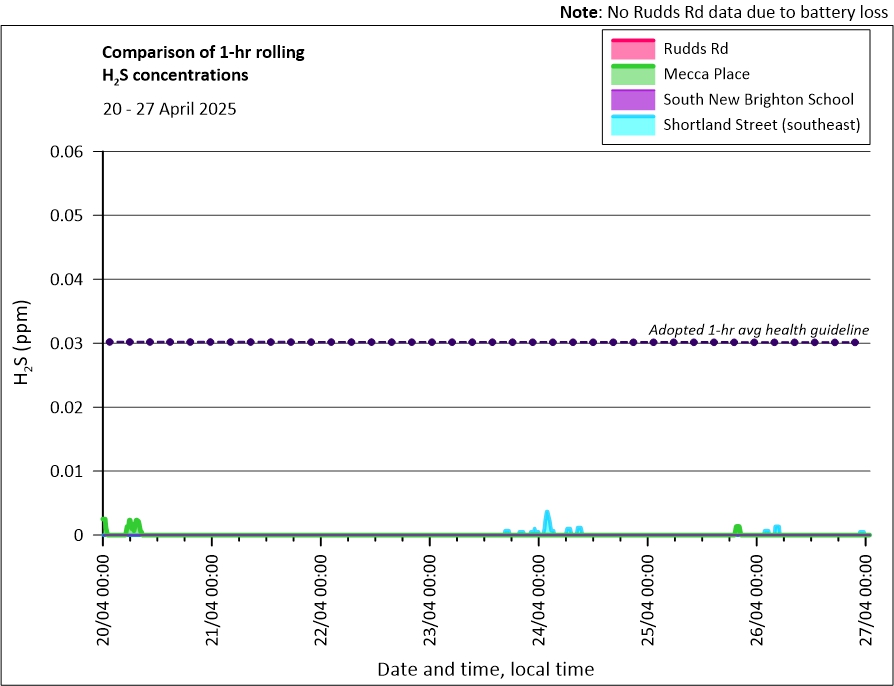894x686 pixels.
Task: Select the Mecca Place legend label
Action: (706, 74)
